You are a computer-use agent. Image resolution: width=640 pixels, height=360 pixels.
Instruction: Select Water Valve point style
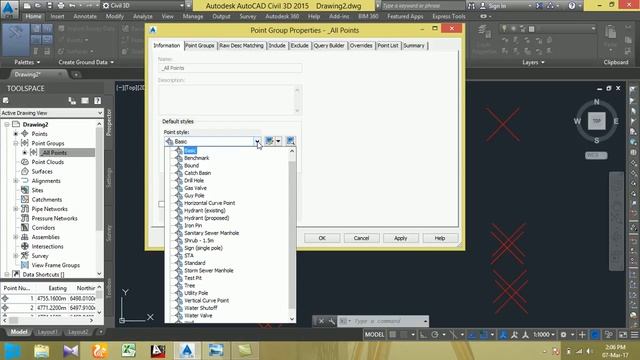pos(198,316)
